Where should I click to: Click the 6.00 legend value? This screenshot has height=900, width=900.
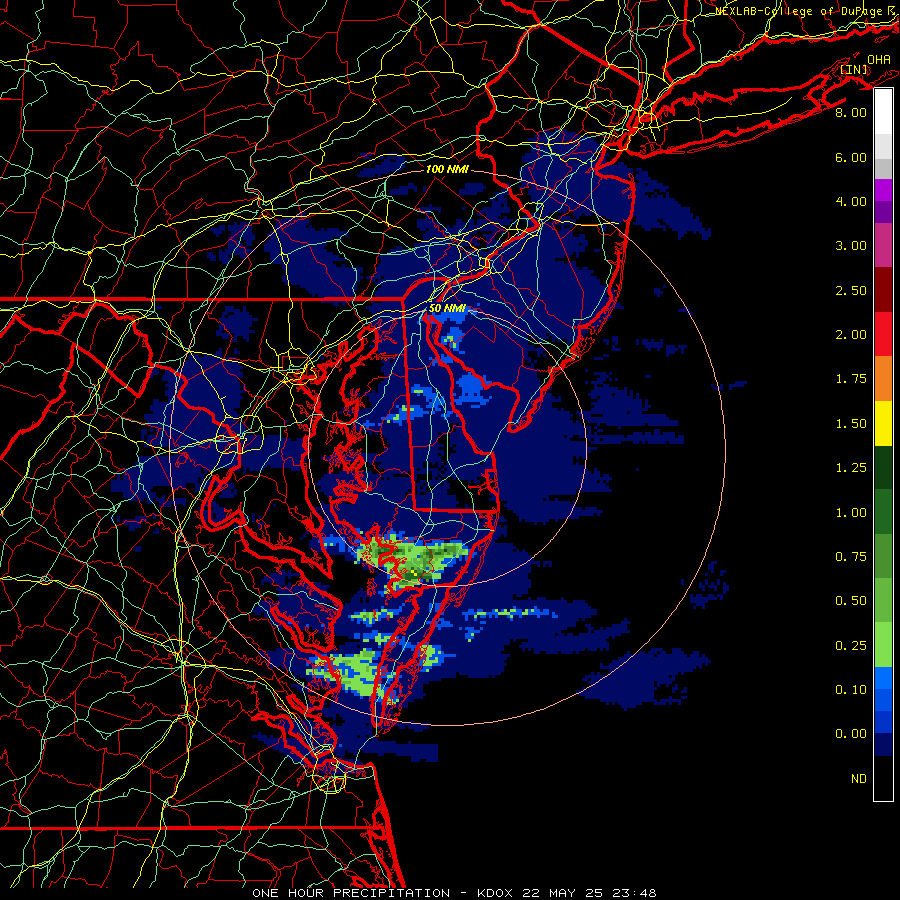(x=851, y=157)
